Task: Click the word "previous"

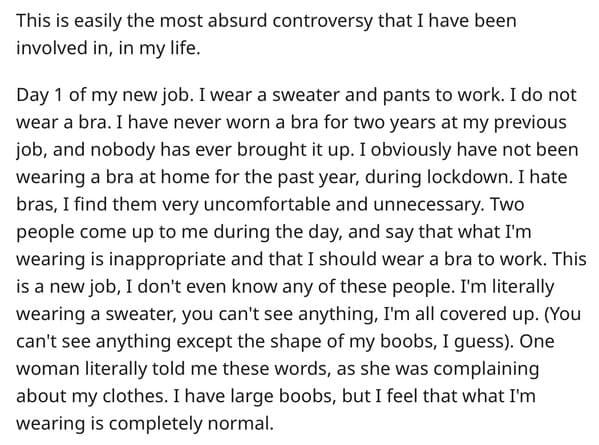Action: point(530,123)
